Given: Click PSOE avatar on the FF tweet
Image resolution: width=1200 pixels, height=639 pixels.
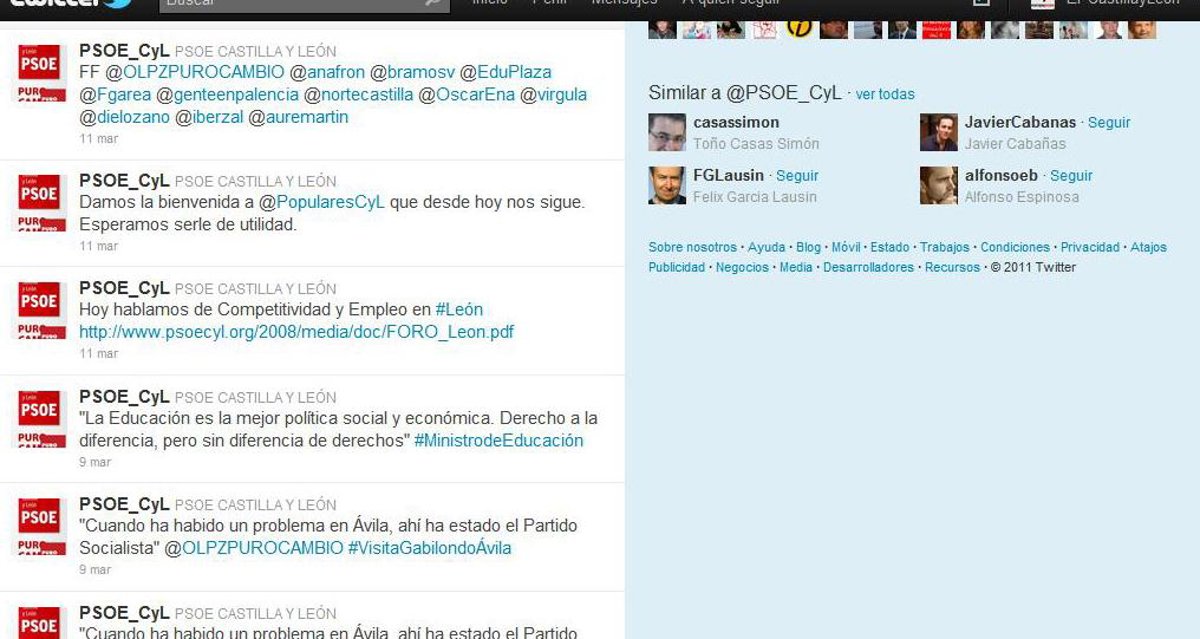Looking at the screenshot, I should (x=40, y=72).
